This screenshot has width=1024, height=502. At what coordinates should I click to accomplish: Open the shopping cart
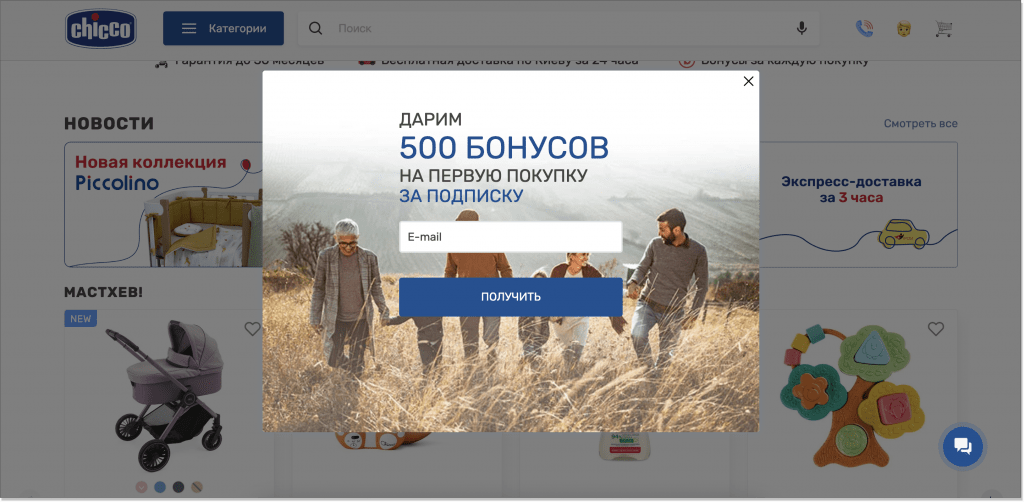click(x=944, y=29)
